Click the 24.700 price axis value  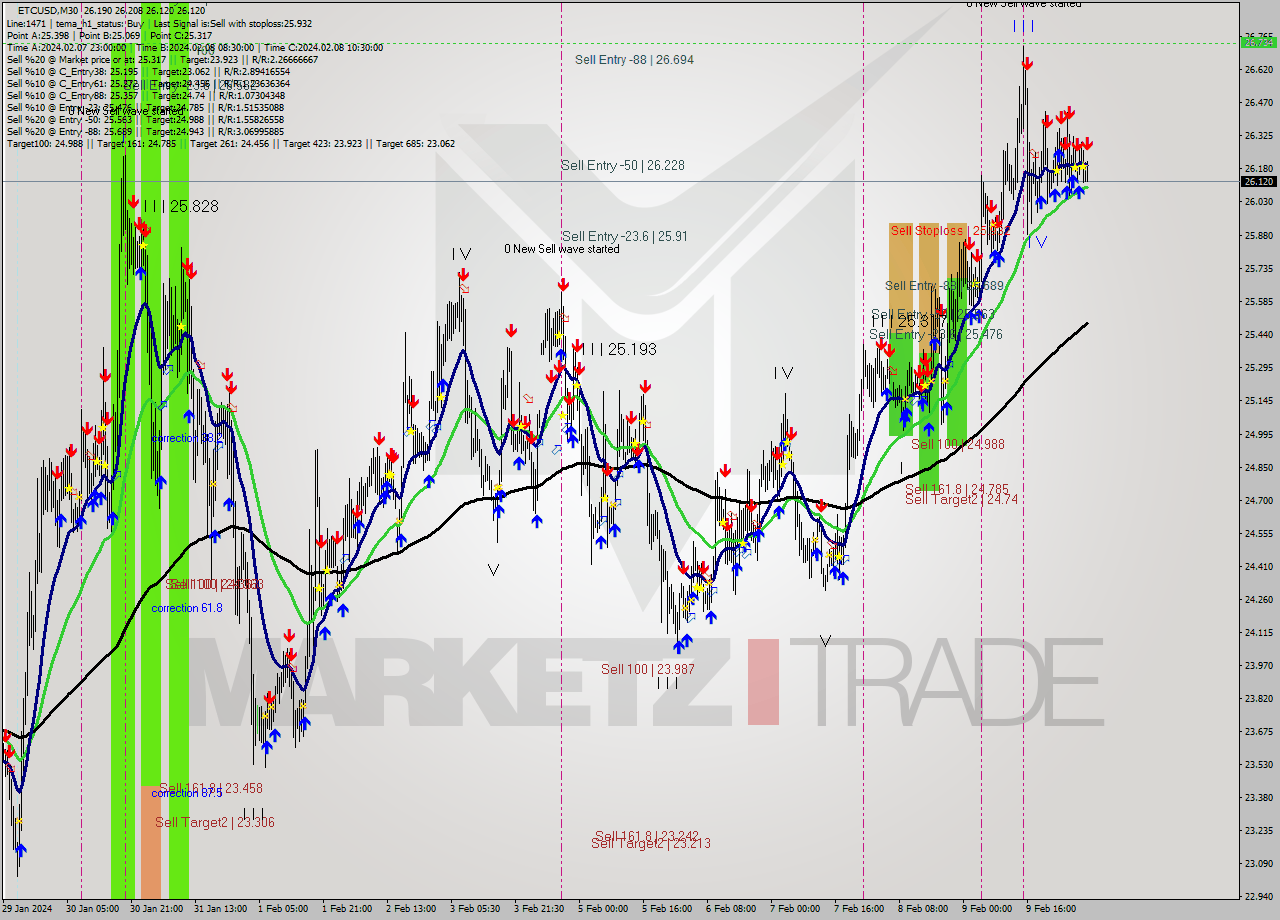point(1258,500)
